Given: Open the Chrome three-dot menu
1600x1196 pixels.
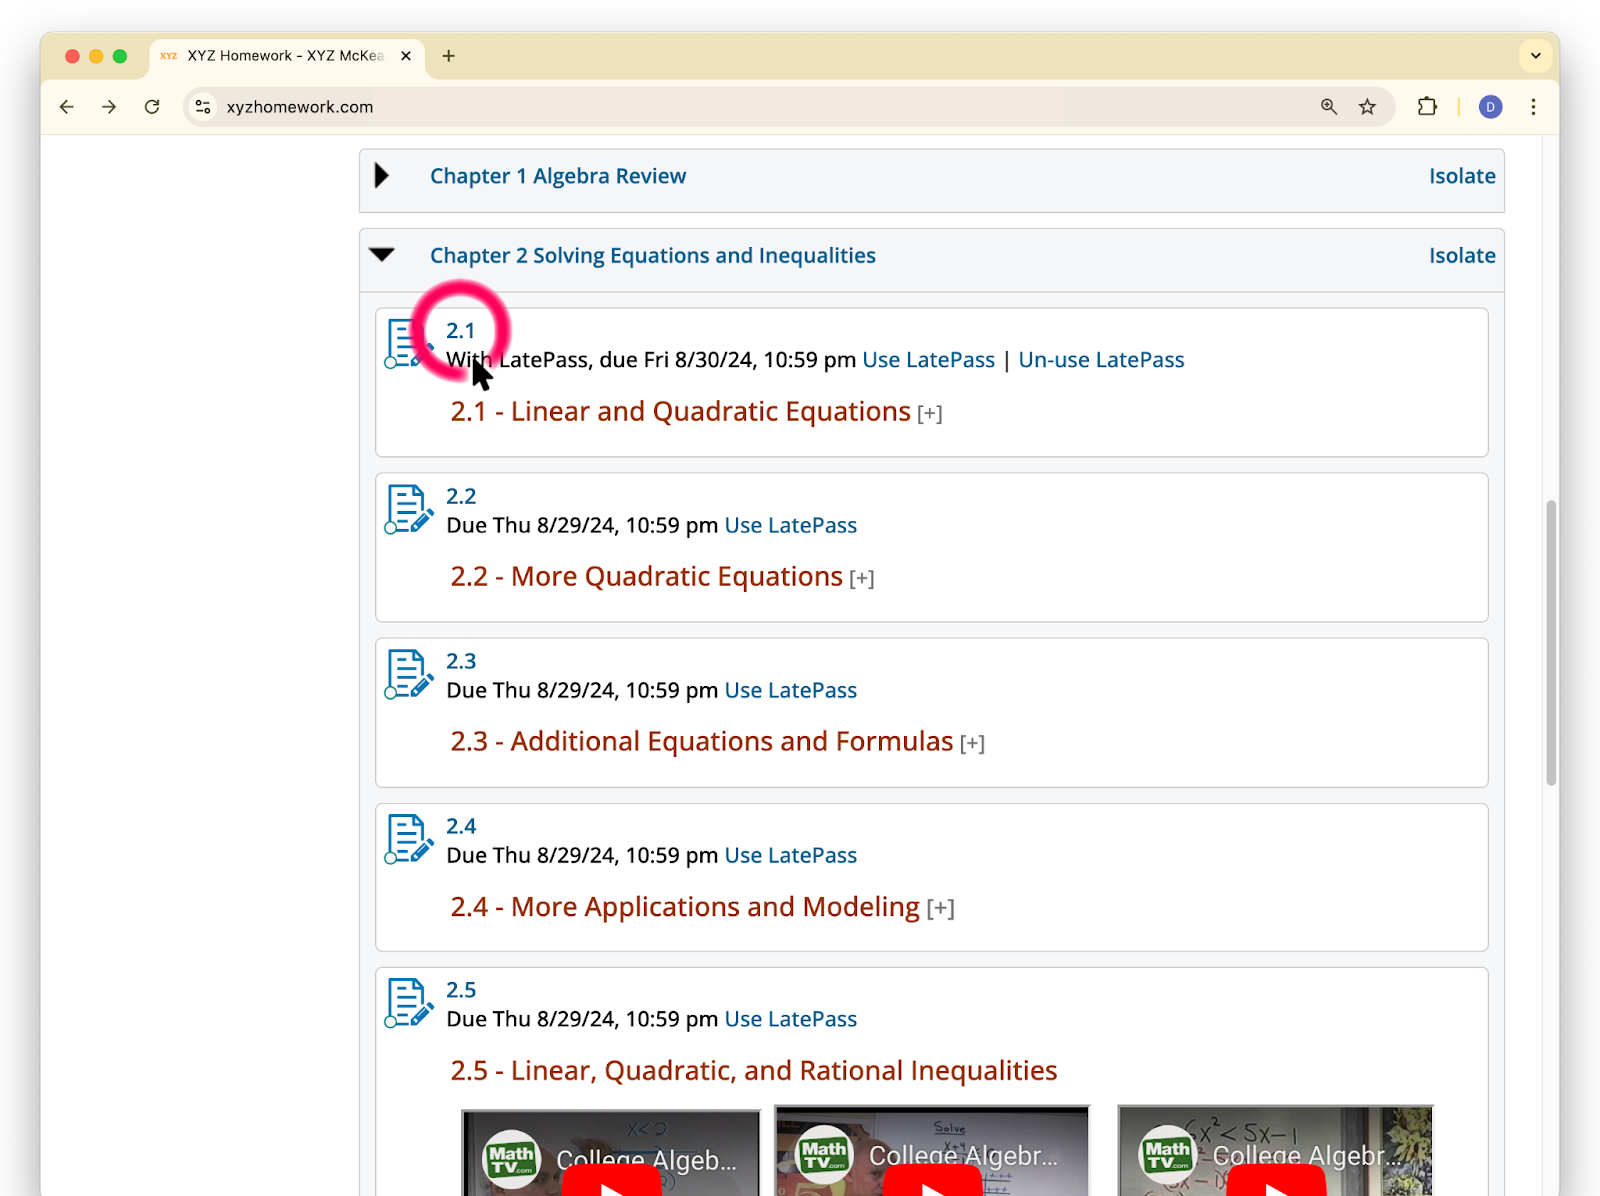Looking at the screenshot, I should coord(1533,107).
